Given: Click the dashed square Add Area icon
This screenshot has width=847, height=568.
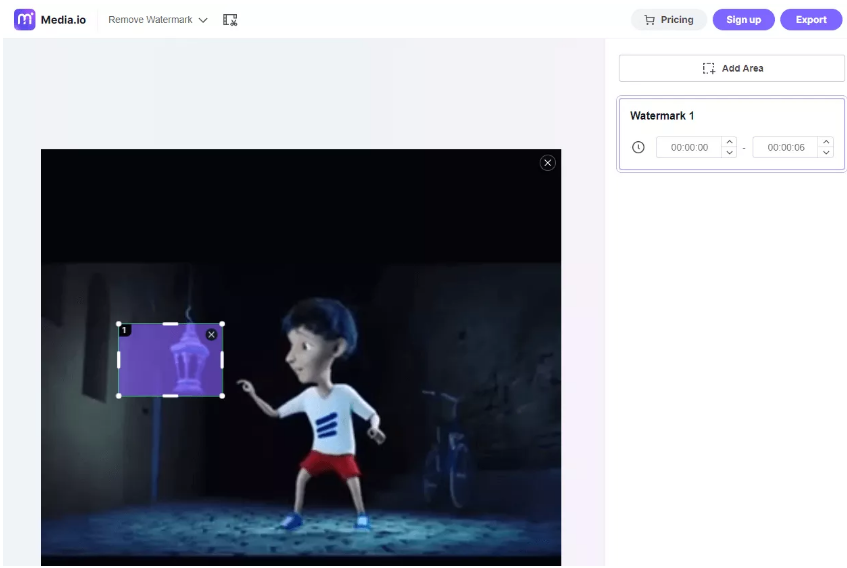Looking at the screenshot, I should tap(708, 69).
